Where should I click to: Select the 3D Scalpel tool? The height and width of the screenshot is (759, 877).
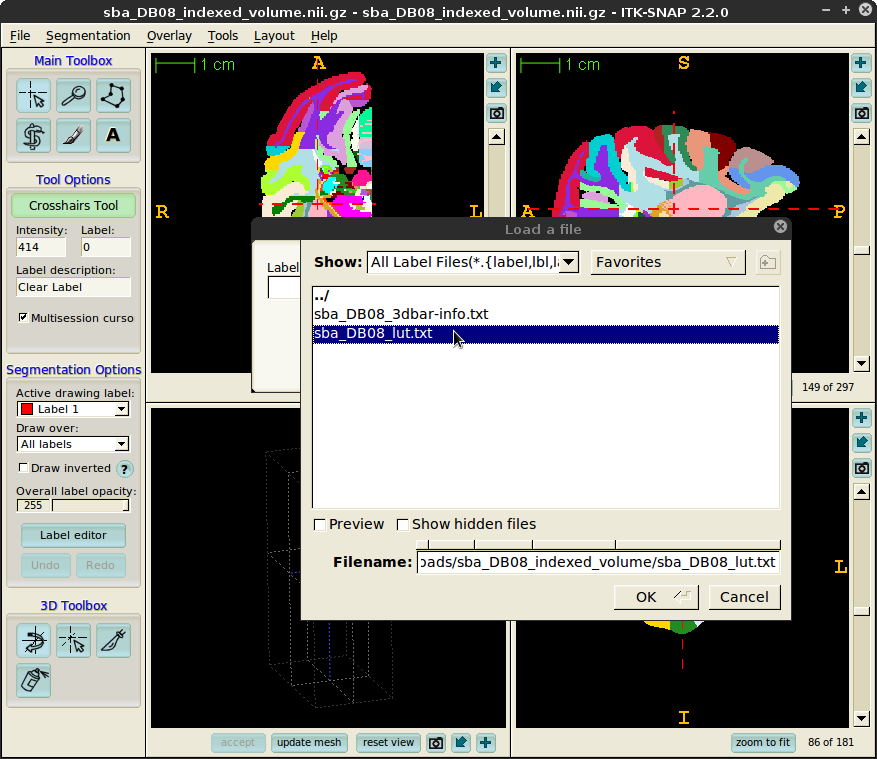(x=113, y=640)
